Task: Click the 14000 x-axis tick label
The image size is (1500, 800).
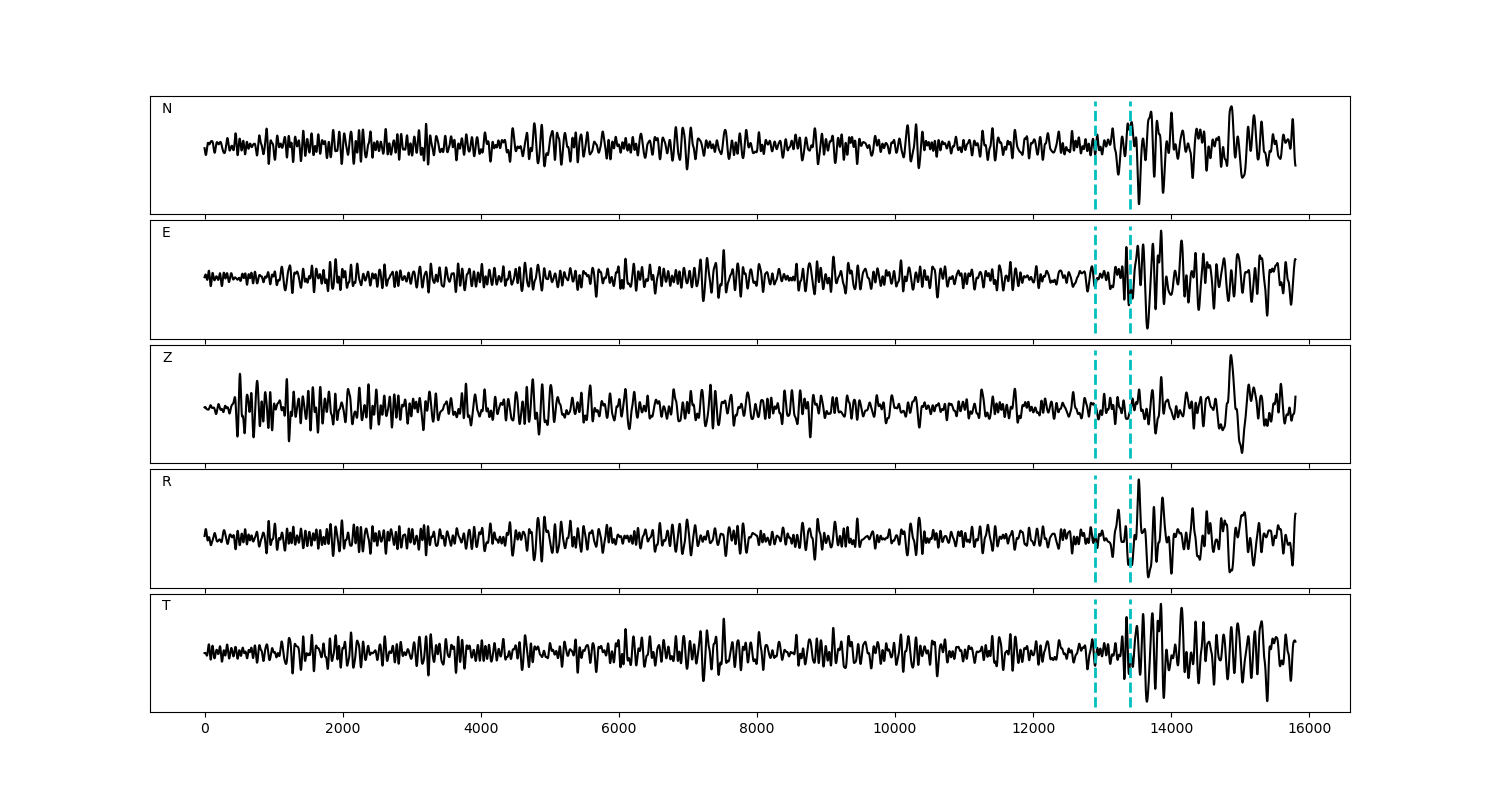Action: pos(1171,729)
